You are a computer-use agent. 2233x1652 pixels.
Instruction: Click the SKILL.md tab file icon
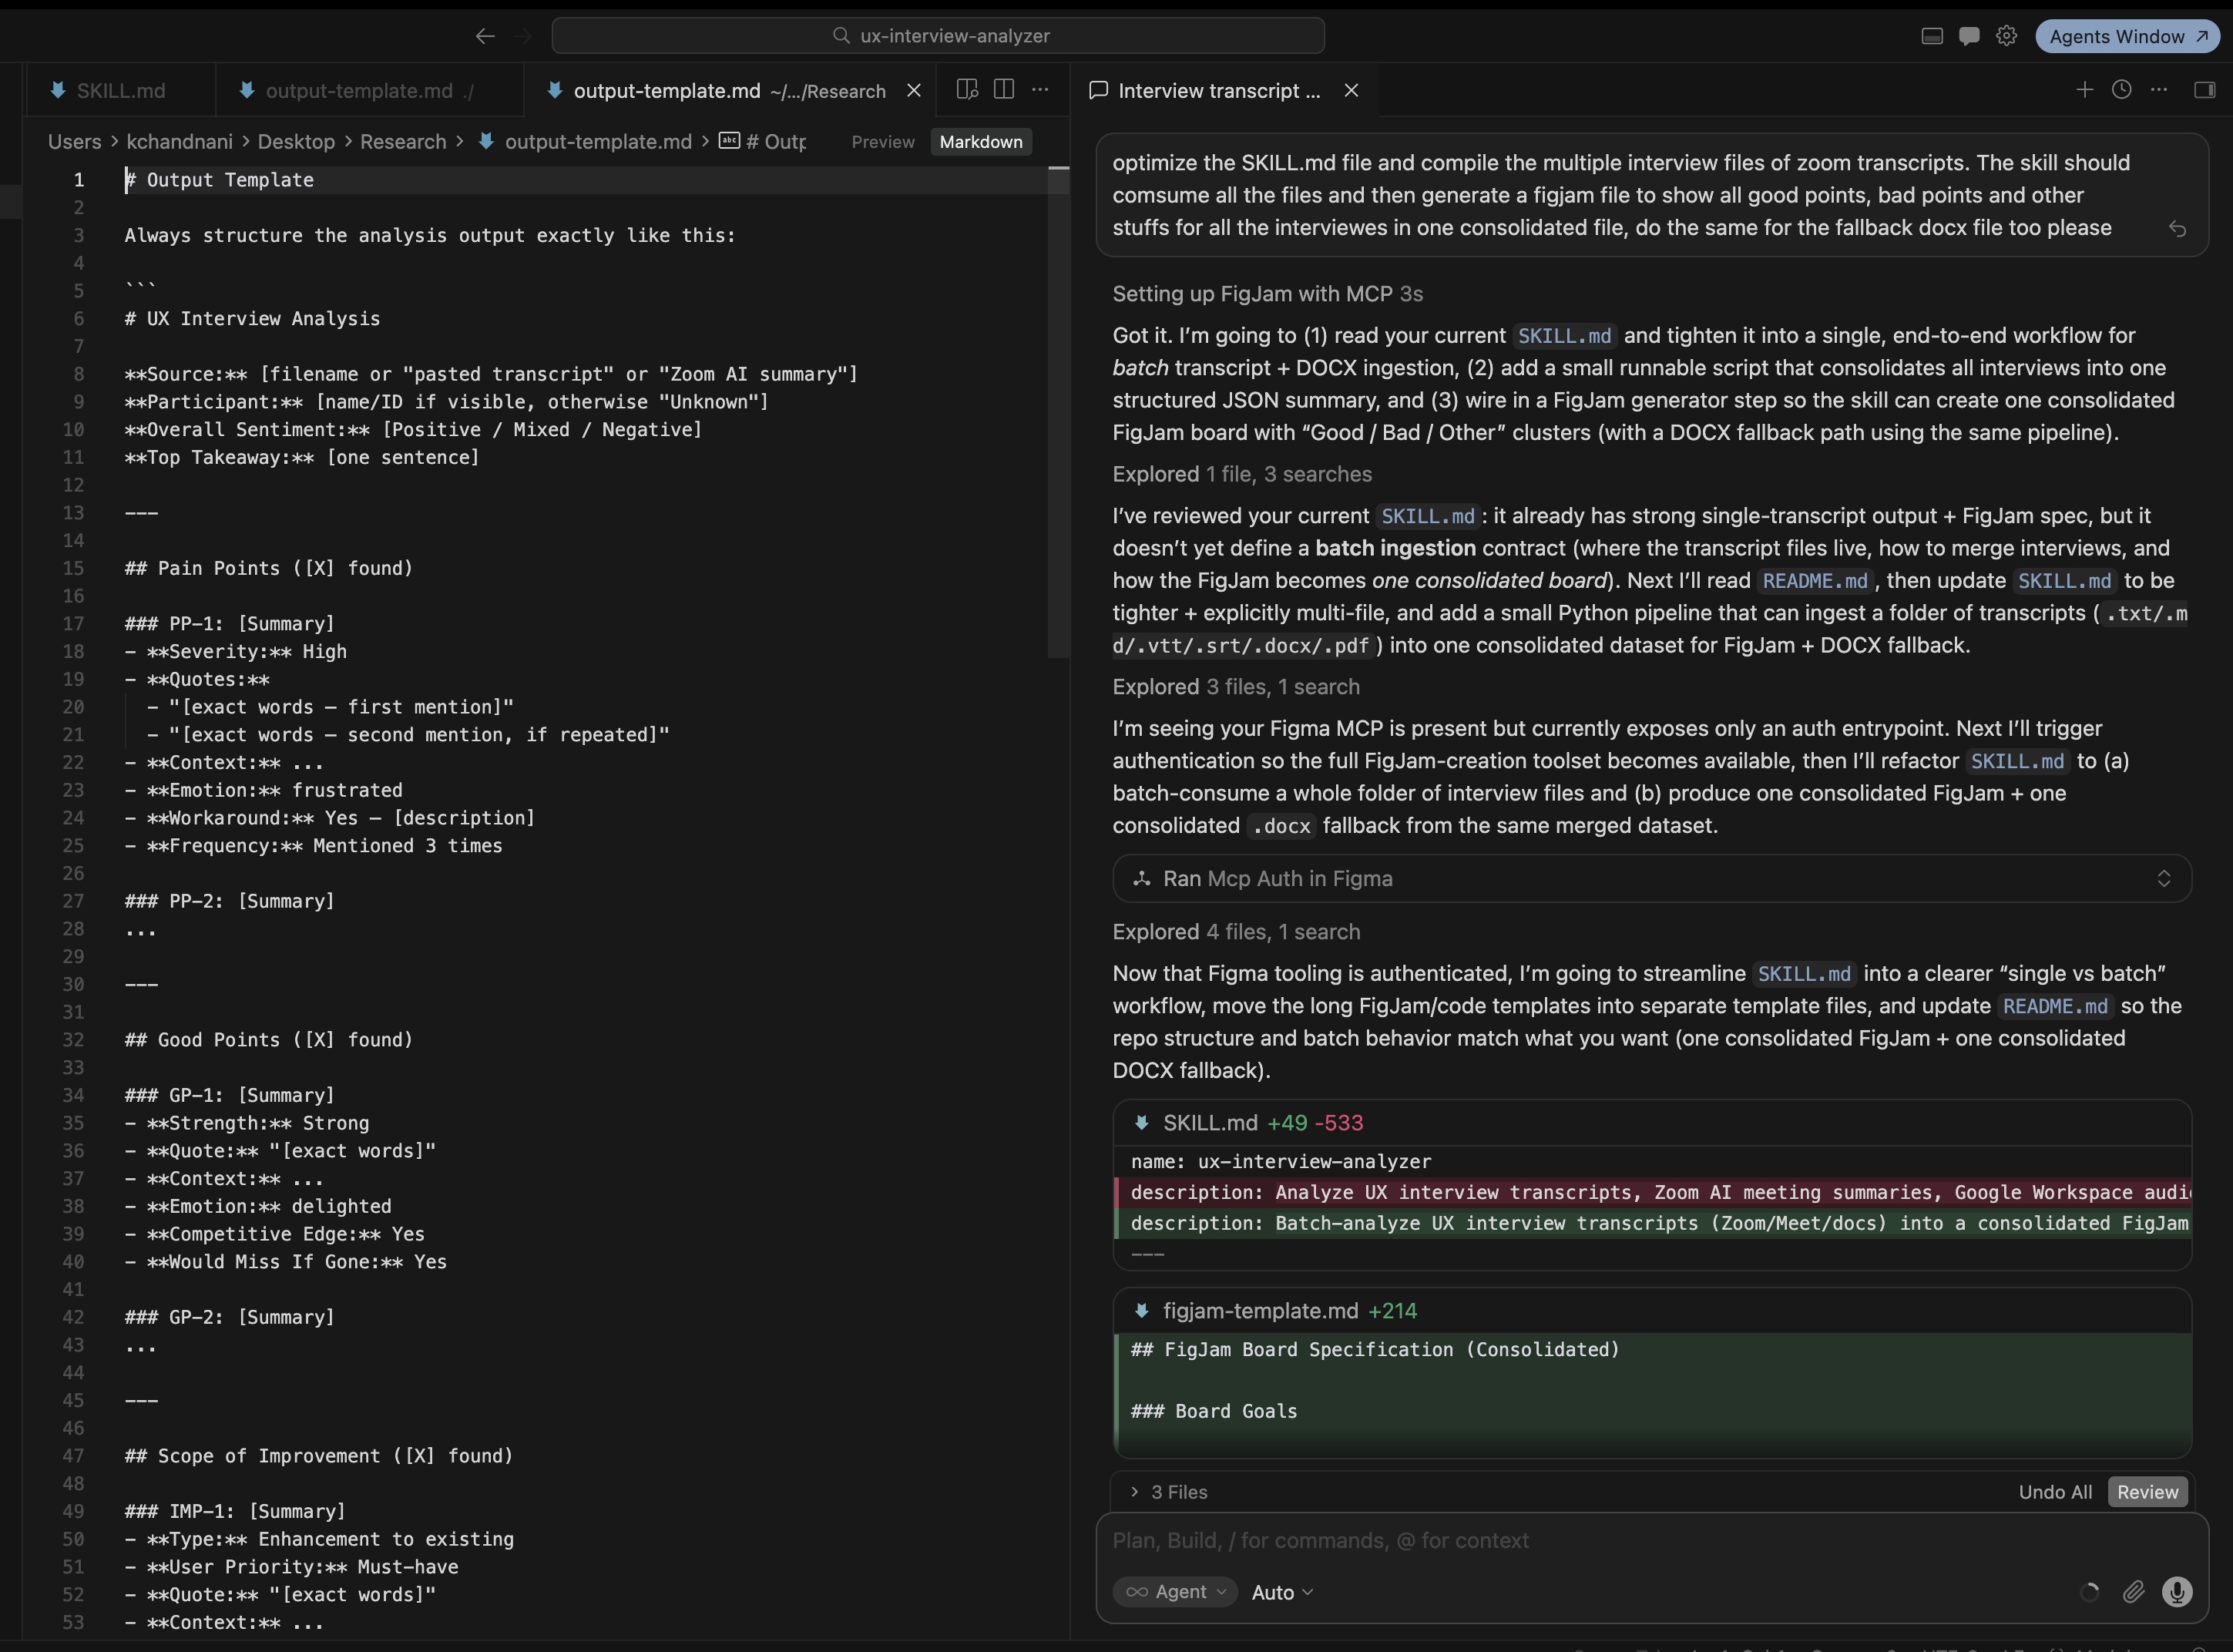(x=58, y=90)
